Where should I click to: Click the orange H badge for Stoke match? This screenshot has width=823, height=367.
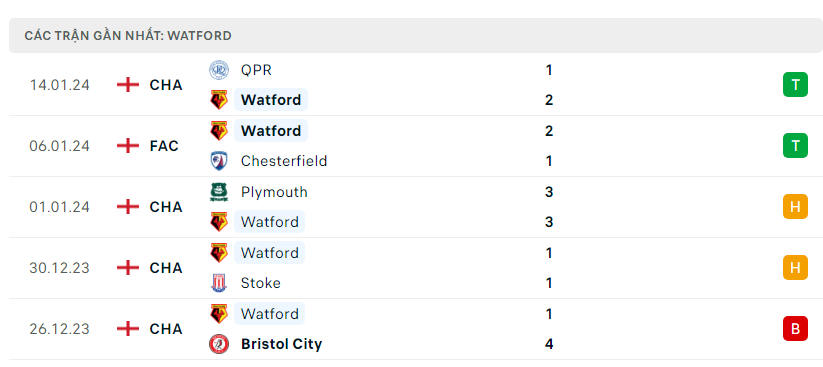coord(795,268)
